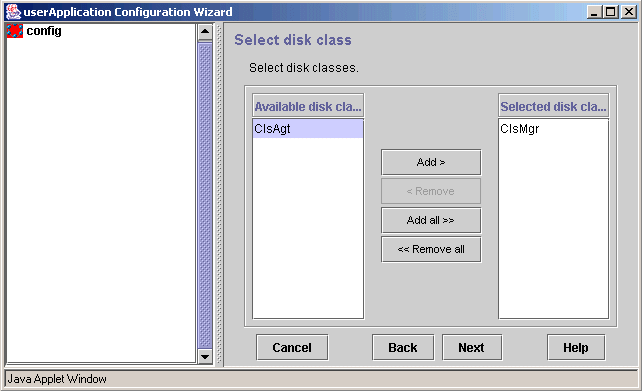Open Help for disk class selection
This screenshot has height=391, width=642.
576,348
